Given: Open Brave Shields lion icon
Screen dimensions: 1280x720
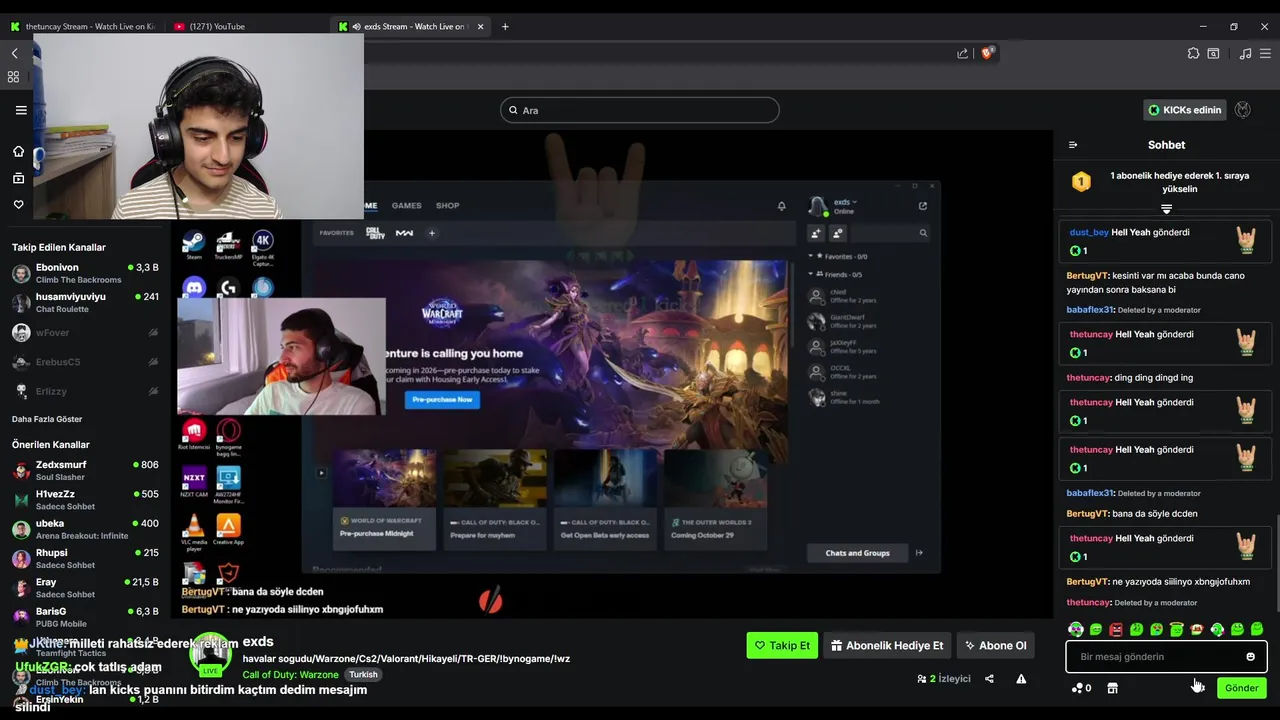Looking at the screenshot, I should (x=987, y=54).
